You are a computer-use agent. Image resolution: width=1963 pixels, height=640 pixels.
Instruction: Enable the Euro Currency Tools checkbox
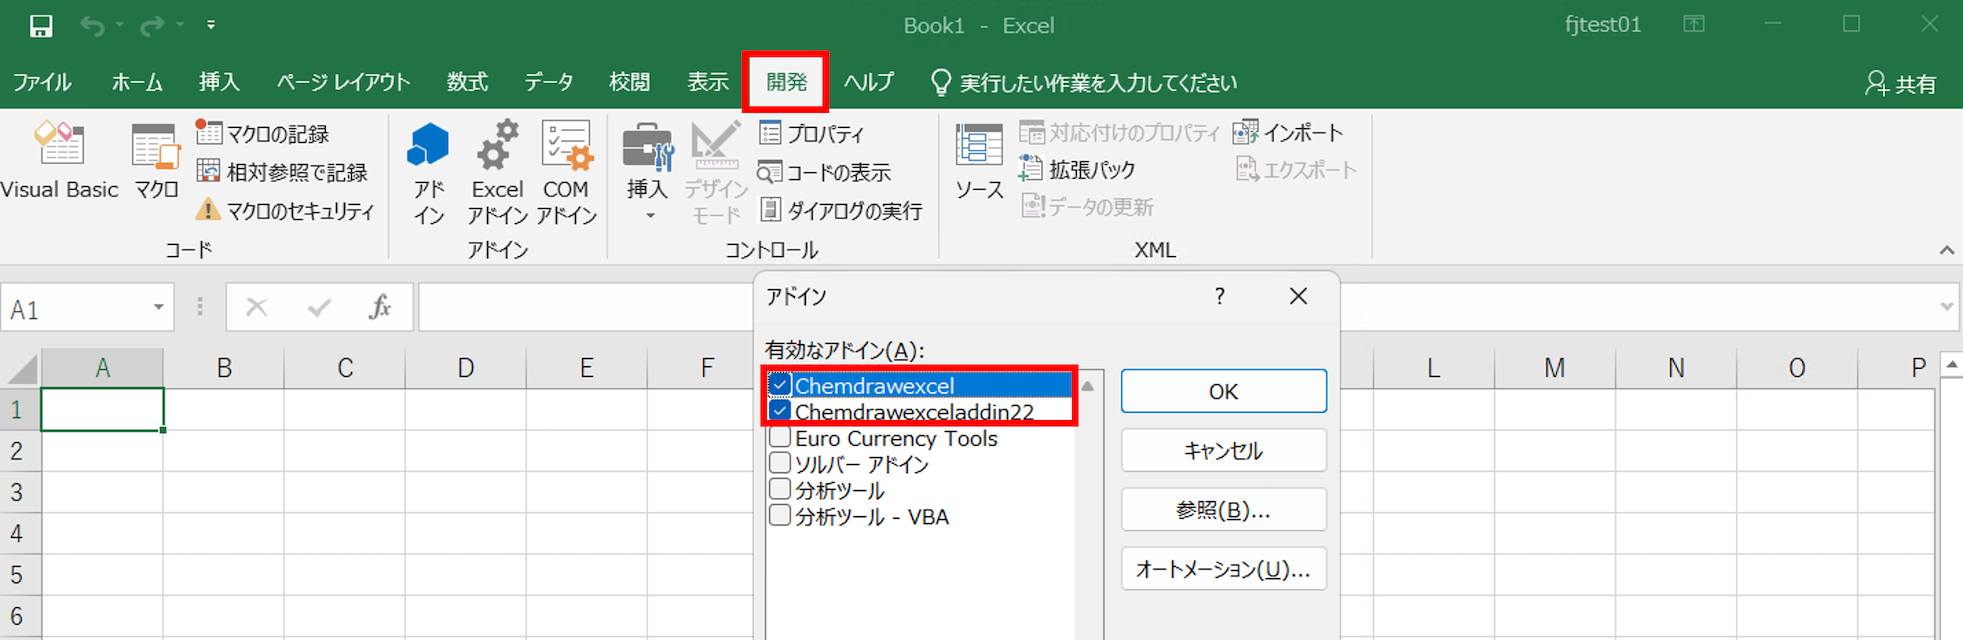(780, 438)
